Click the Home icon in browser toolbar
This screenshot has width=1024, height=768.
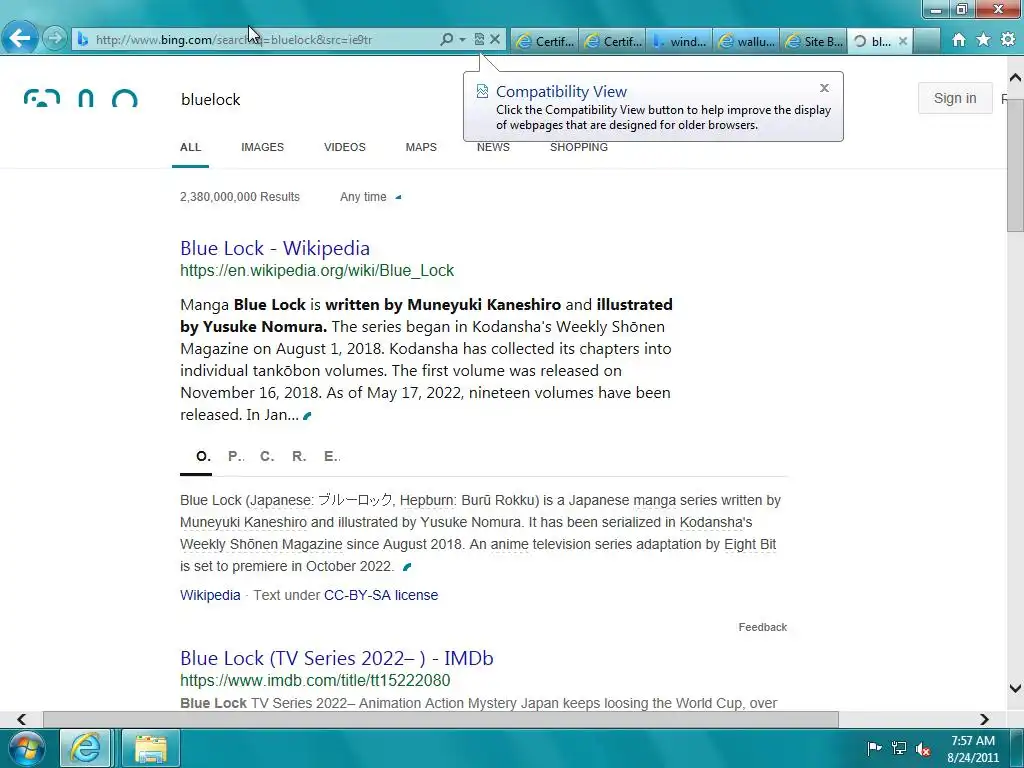(x=959, y=40)
